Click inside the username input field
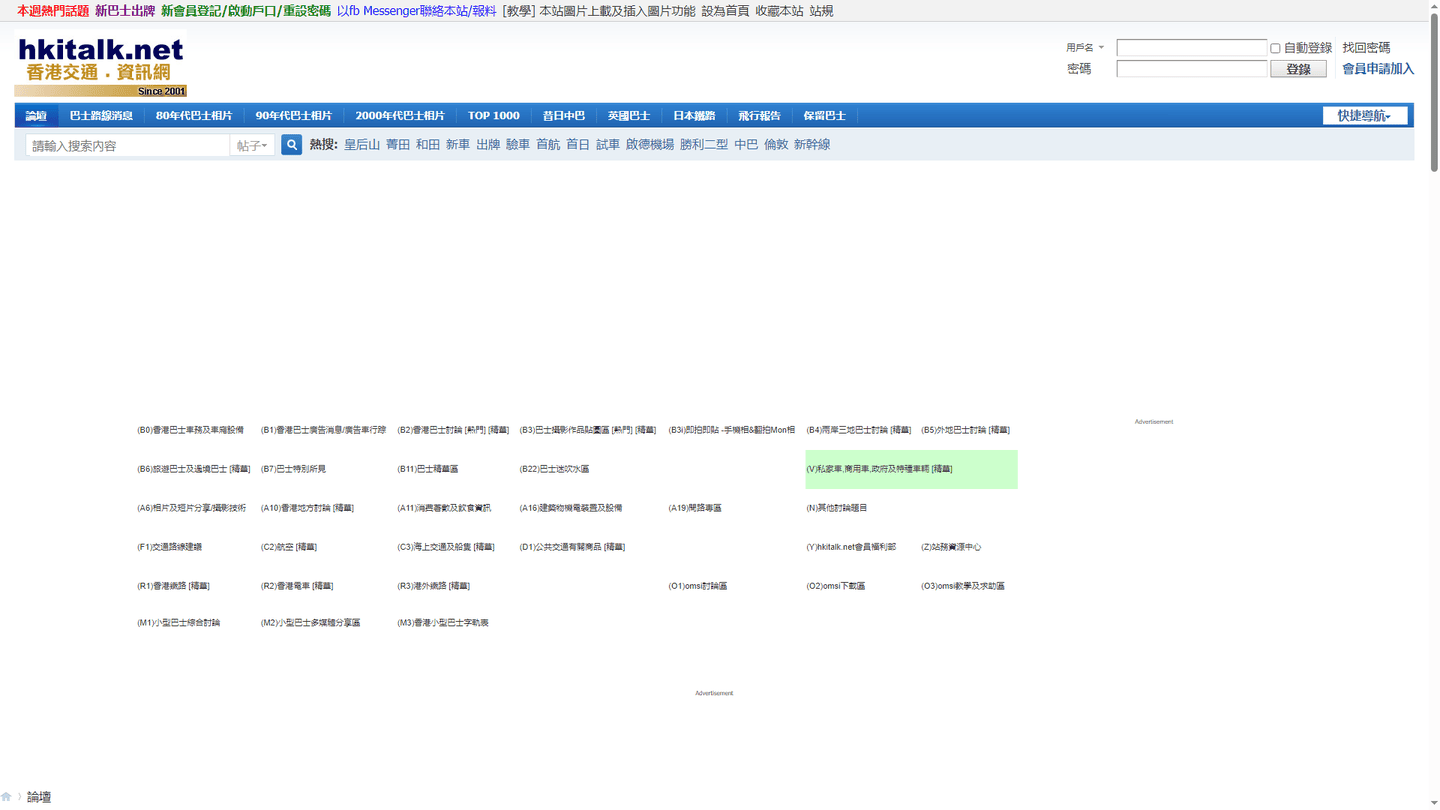The height and width of the screenshot is (810, 1440). click(x=1192, y=48)
